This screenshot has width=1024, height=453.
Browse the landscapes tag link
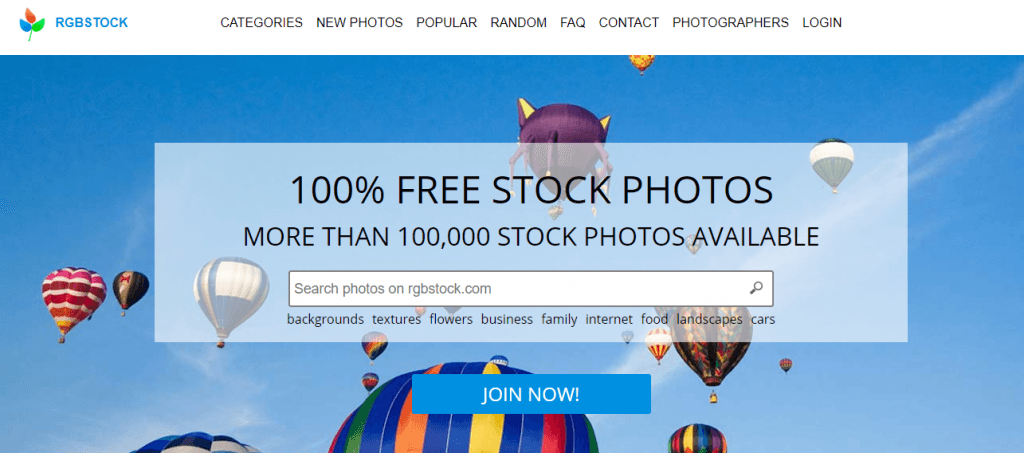[x=709, y=319]
